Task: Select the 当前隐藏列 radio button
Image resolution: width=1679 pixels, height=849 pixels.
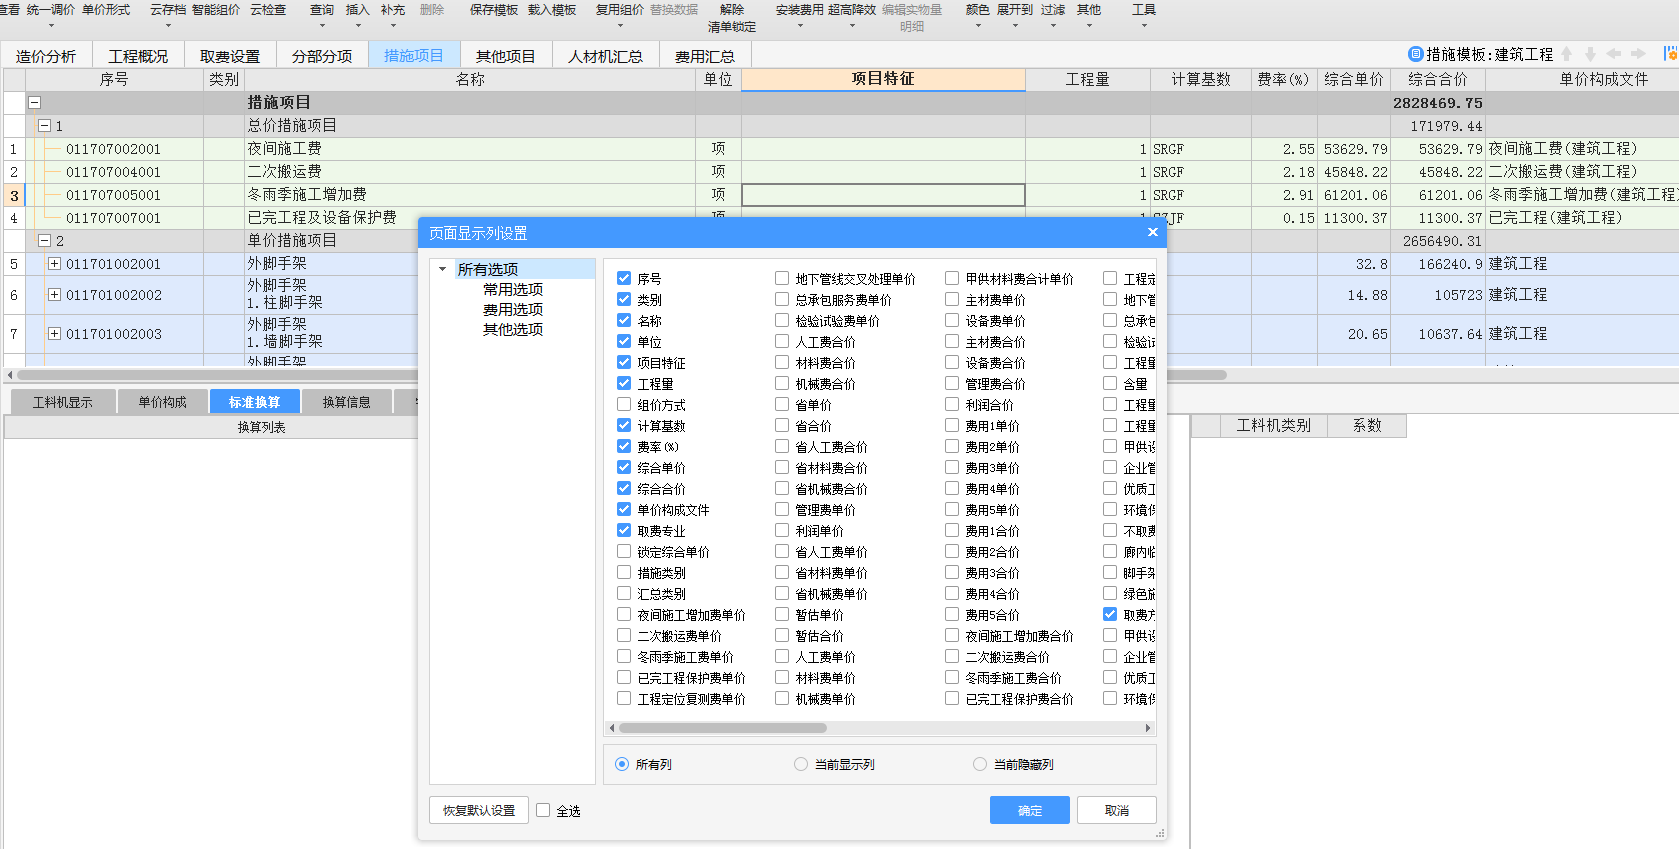Action: (980, 764)
